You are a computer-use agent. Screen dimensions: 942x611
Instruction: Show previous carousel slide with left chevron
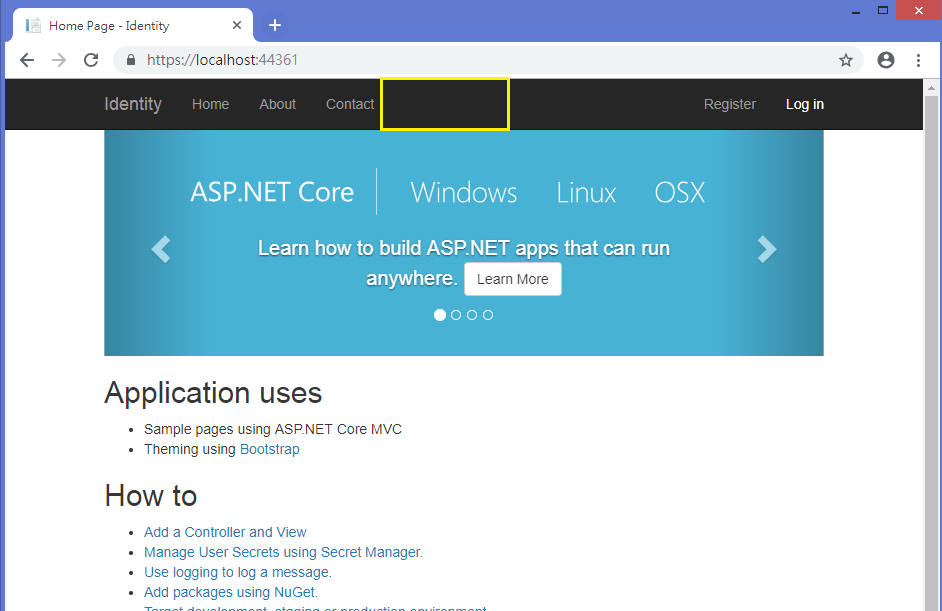pyautogui.click(x=161, y=249)
